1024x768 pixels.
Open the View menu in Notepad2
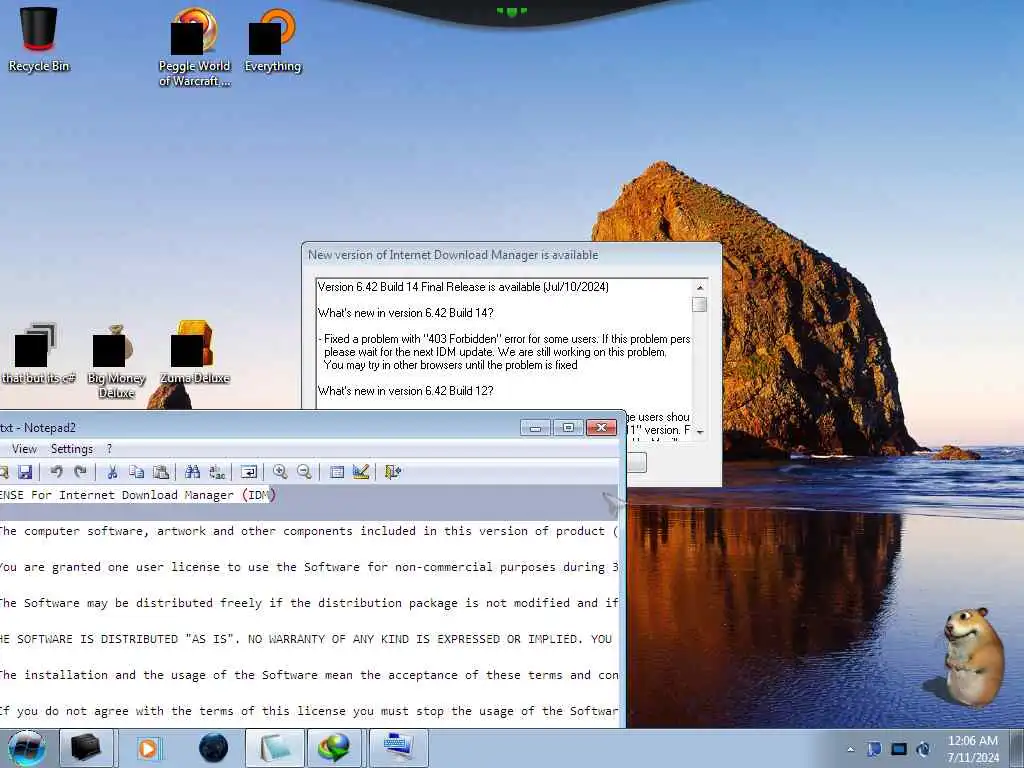tap(24, 449)
